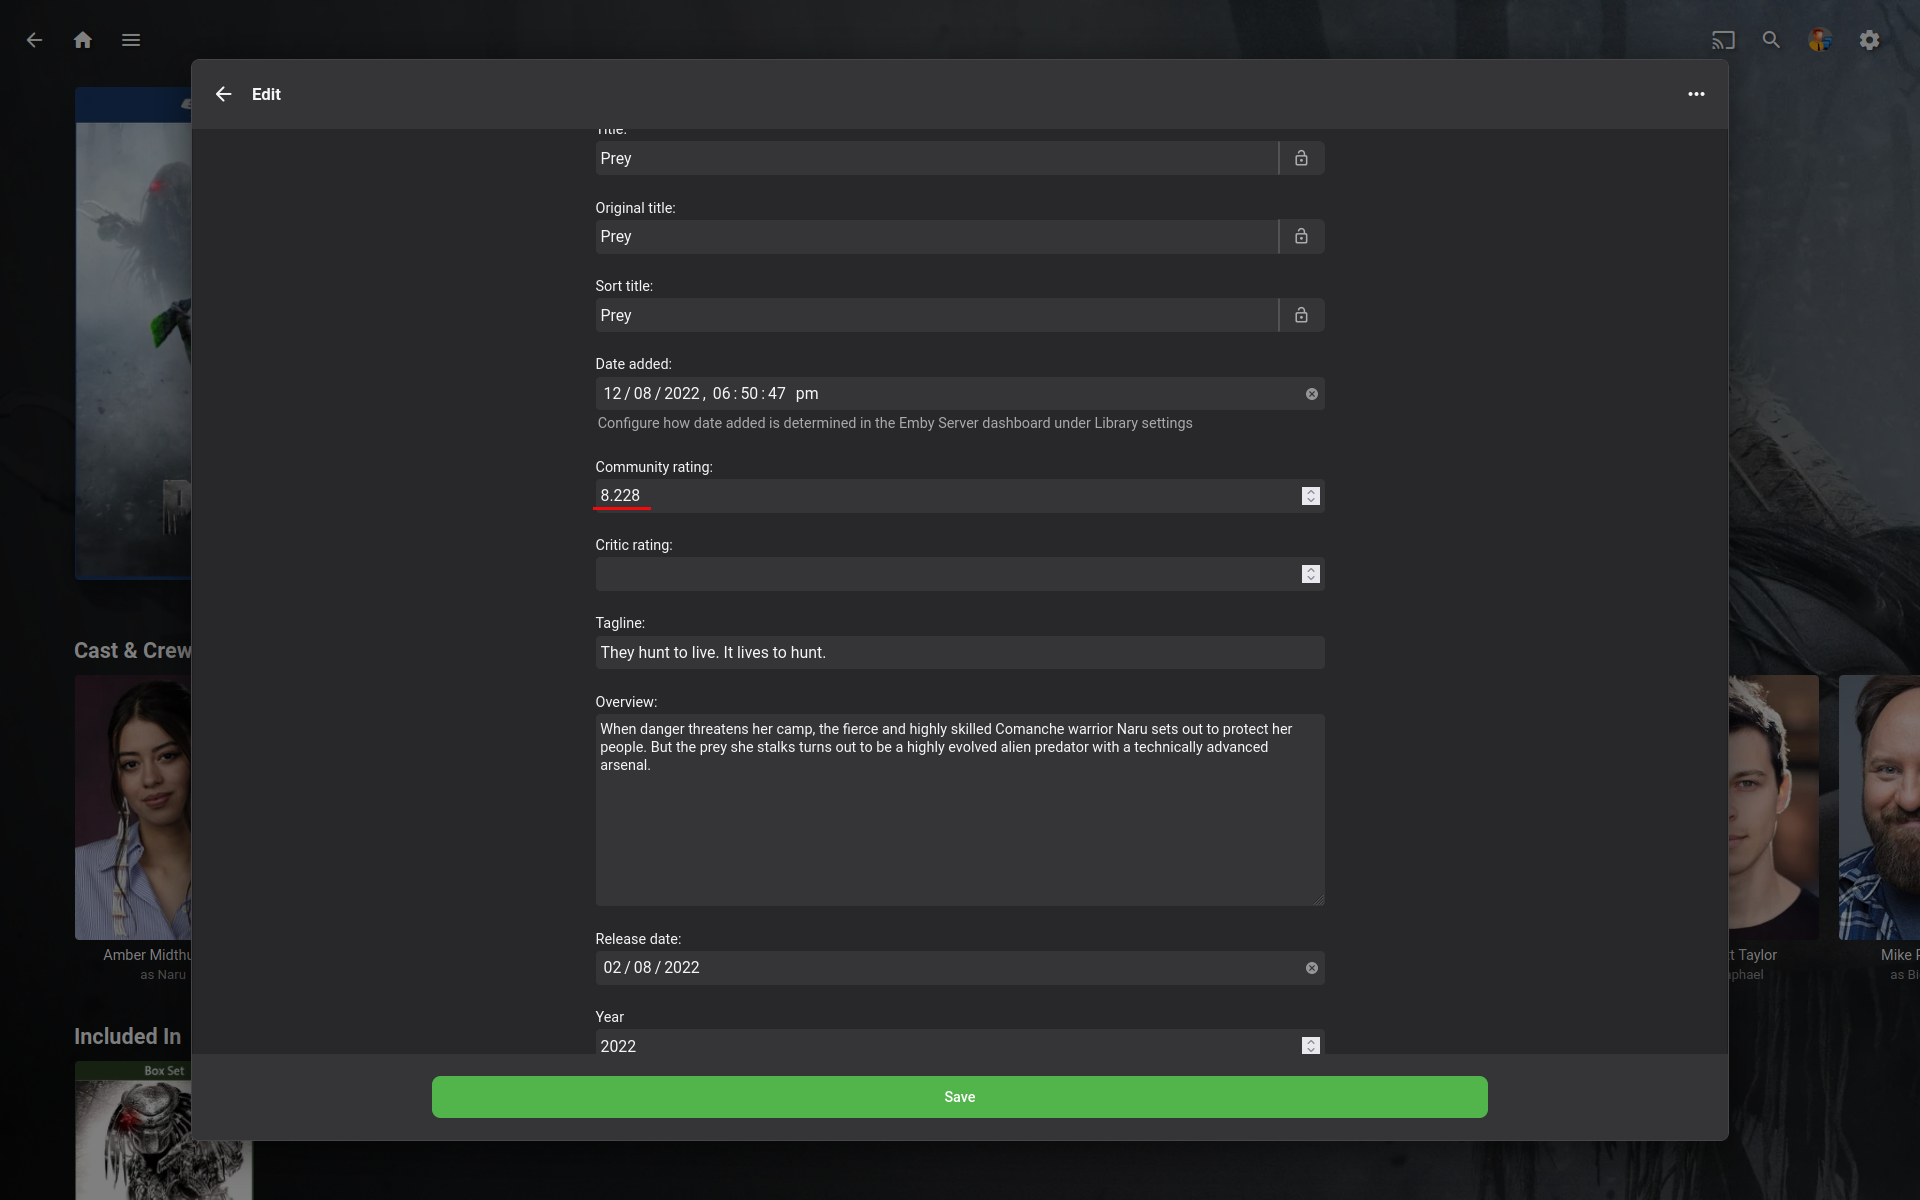Open the hamburger navigation menu
This screenshot has height=1200, width=1920.
(131, 40)
